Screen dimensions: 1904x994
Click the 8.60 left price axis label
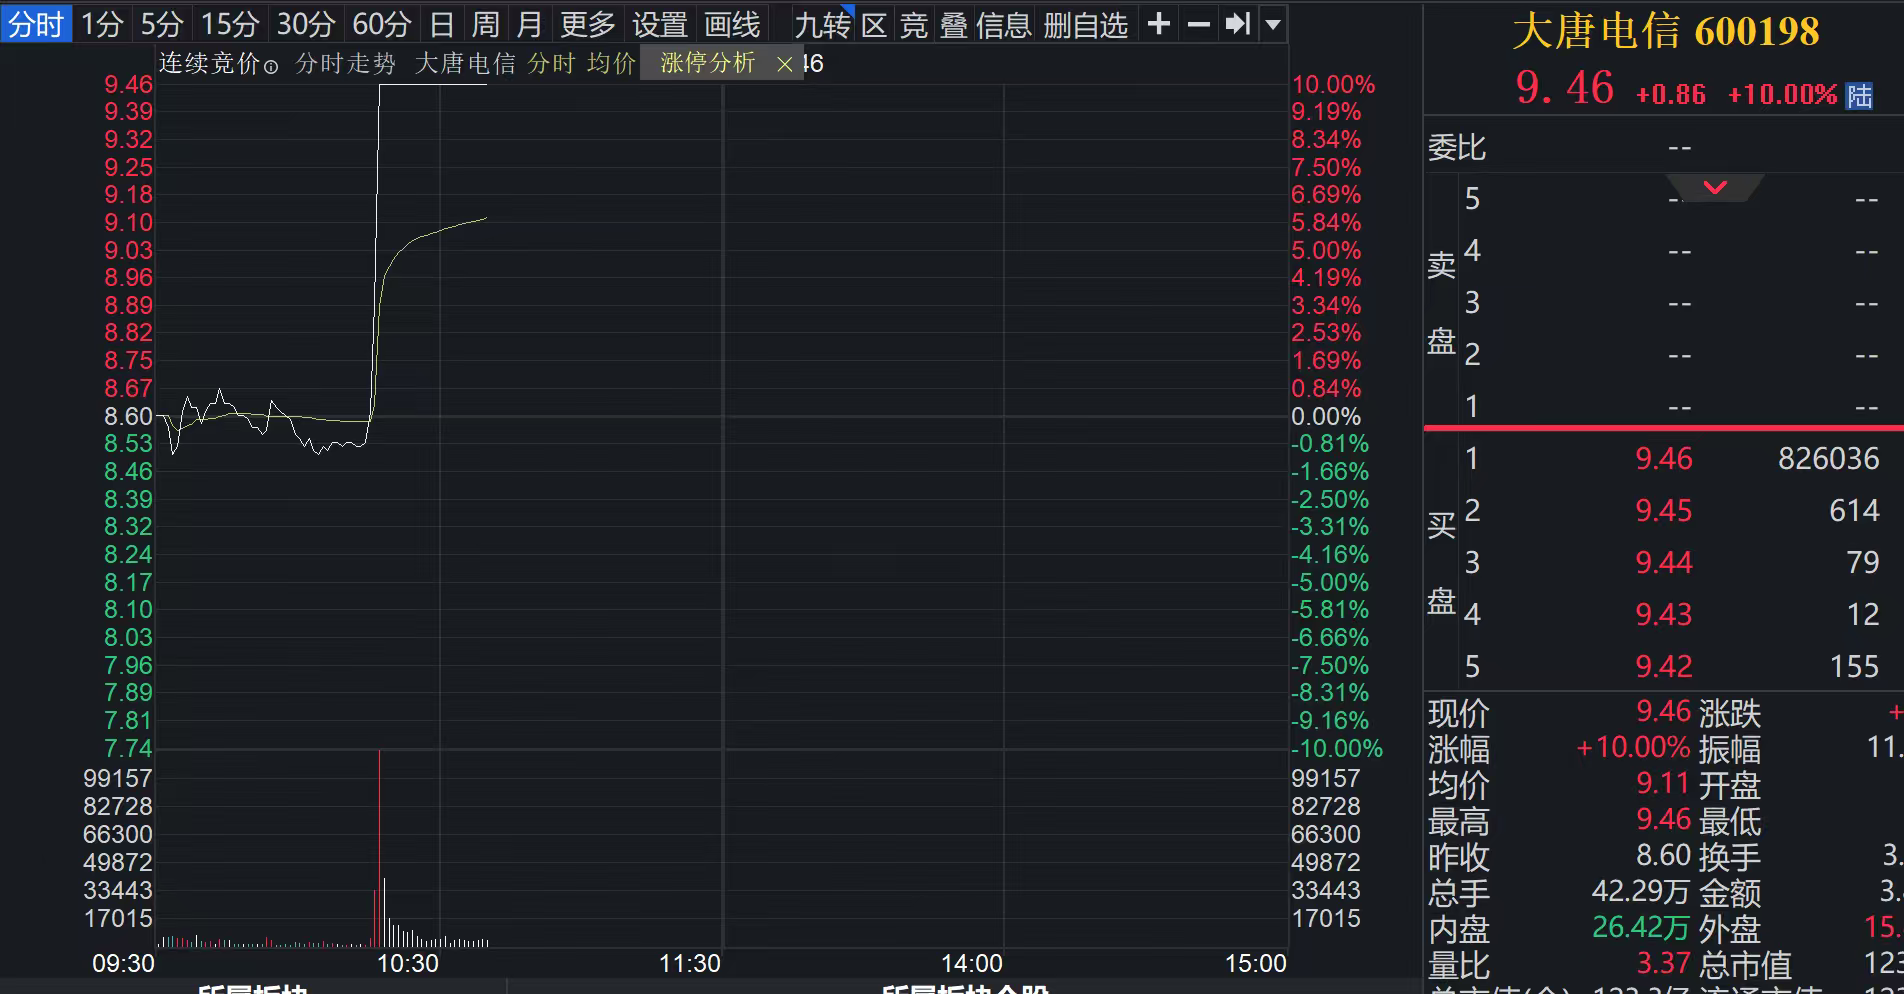point(128,416)
